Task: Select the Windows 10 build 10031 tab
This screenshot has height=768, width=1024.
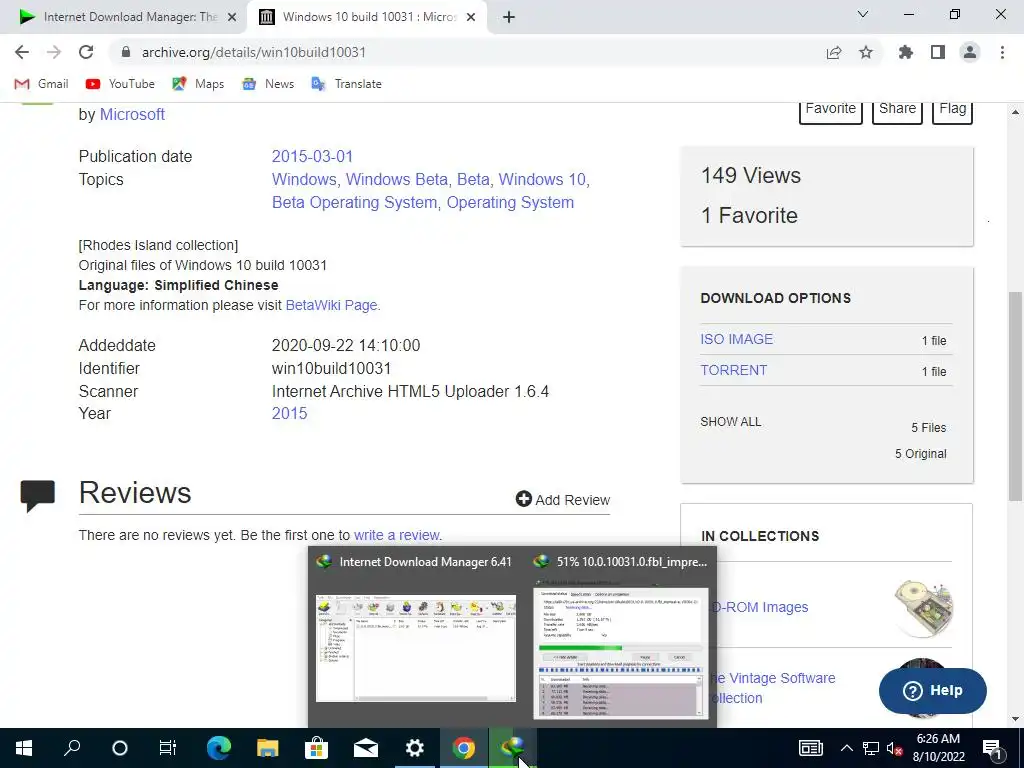Action: click(x=367, y=17)
